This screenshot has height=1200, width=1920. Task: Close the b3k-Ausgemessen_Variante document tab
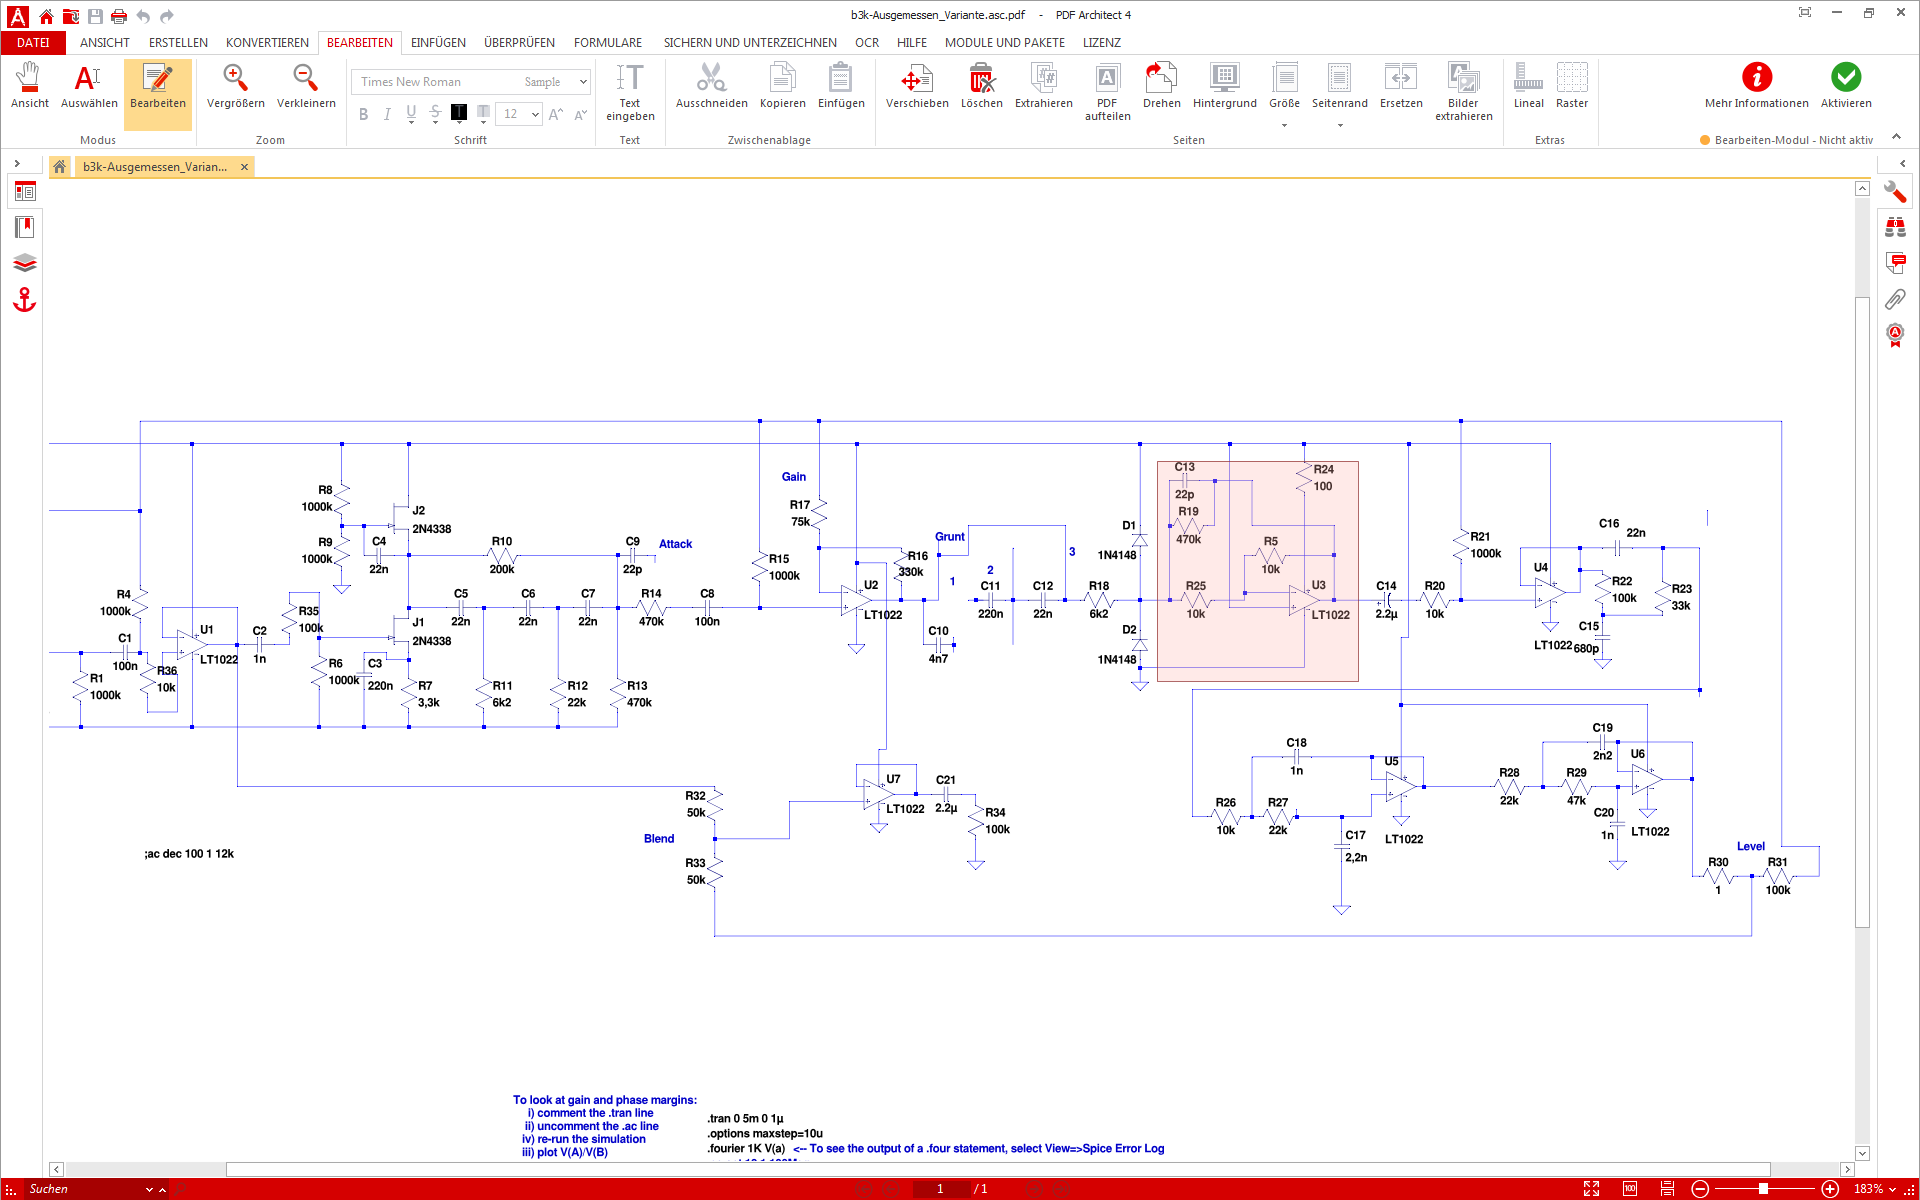[x=244, y=167]
